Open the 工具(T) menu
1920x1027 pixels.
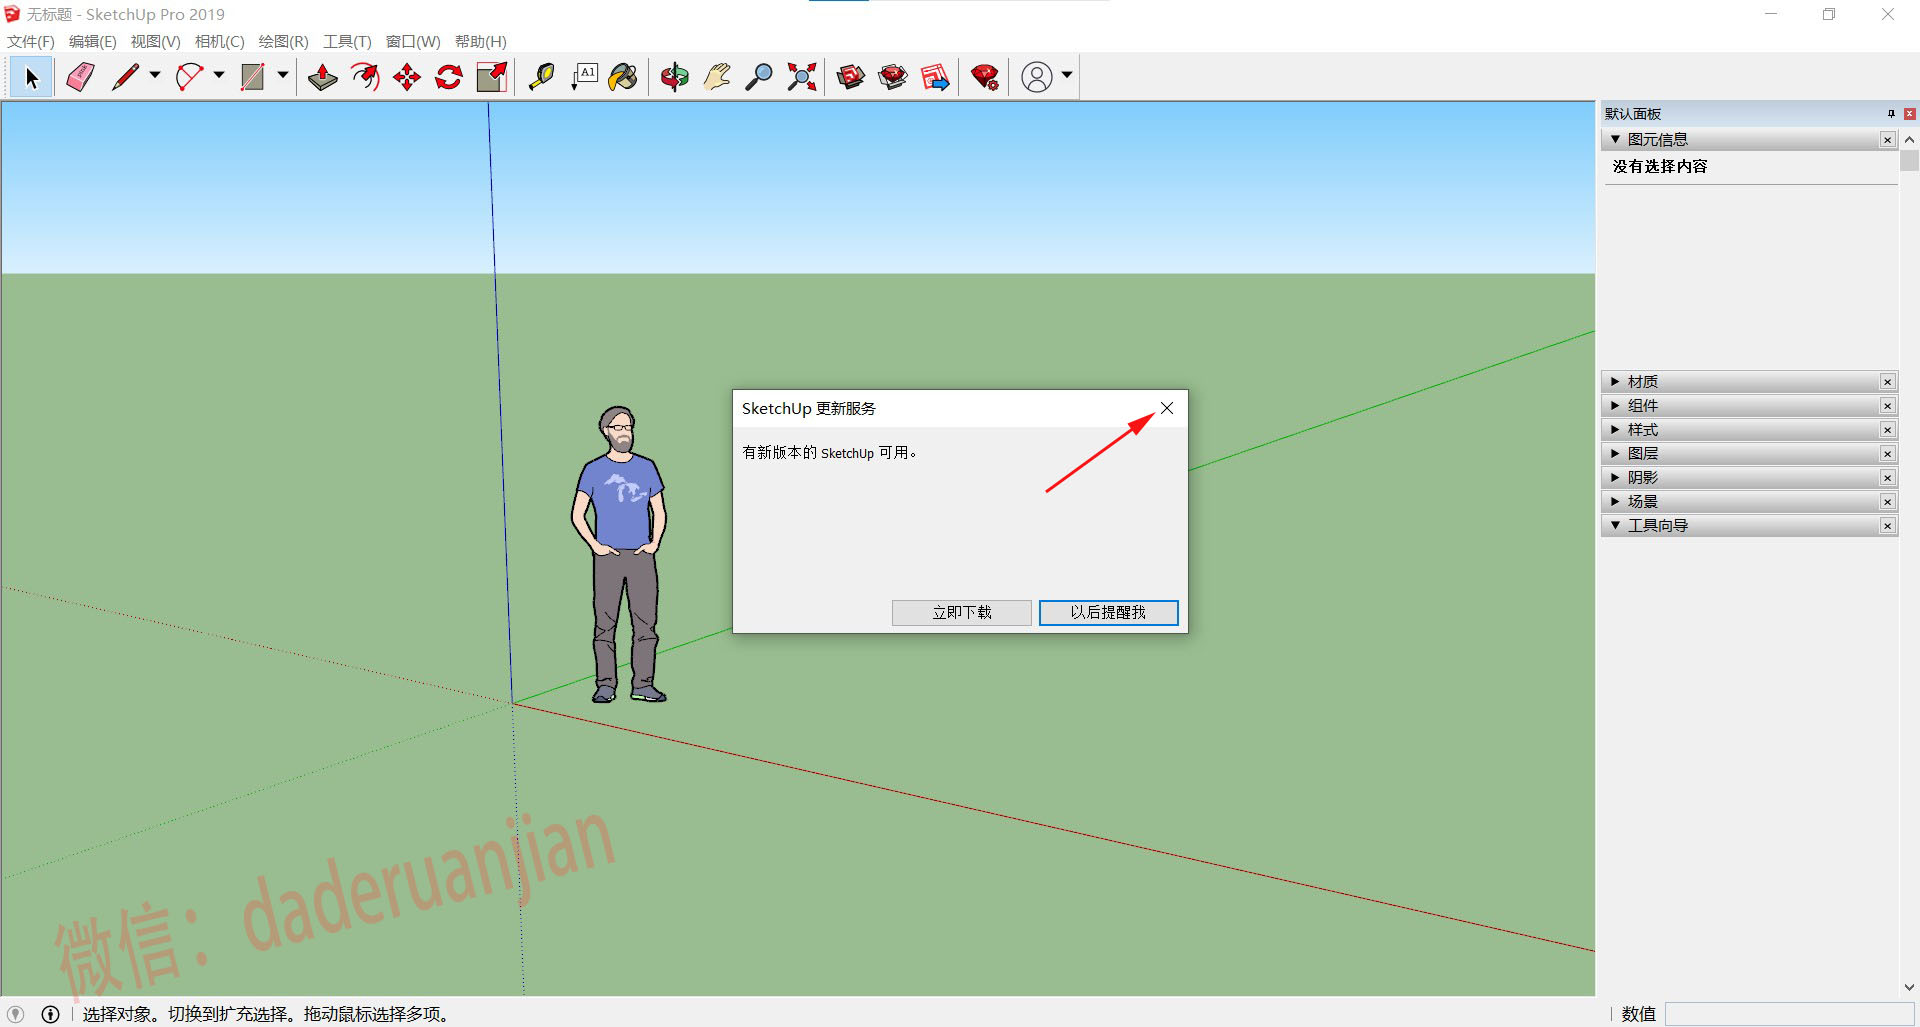coord(347,41)
